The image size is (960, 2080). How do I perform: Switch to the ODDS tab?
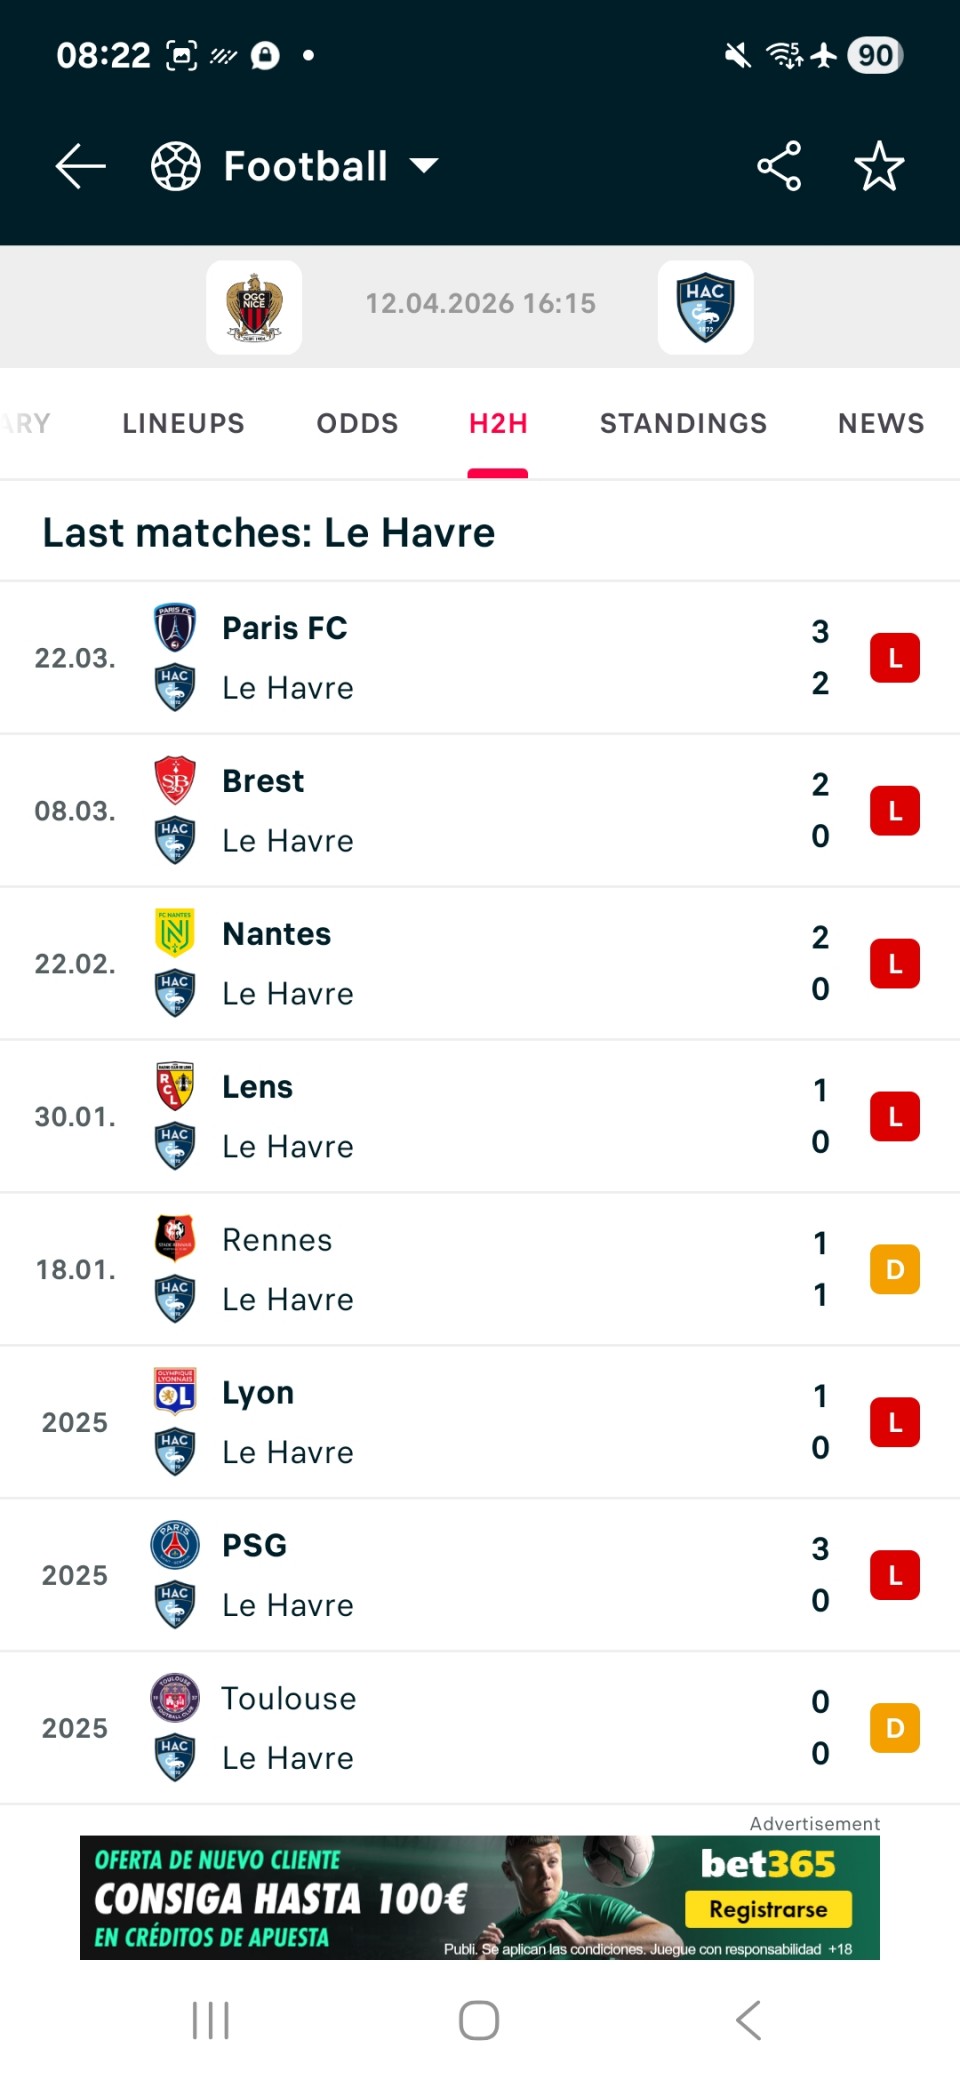[x=357, y=423]
